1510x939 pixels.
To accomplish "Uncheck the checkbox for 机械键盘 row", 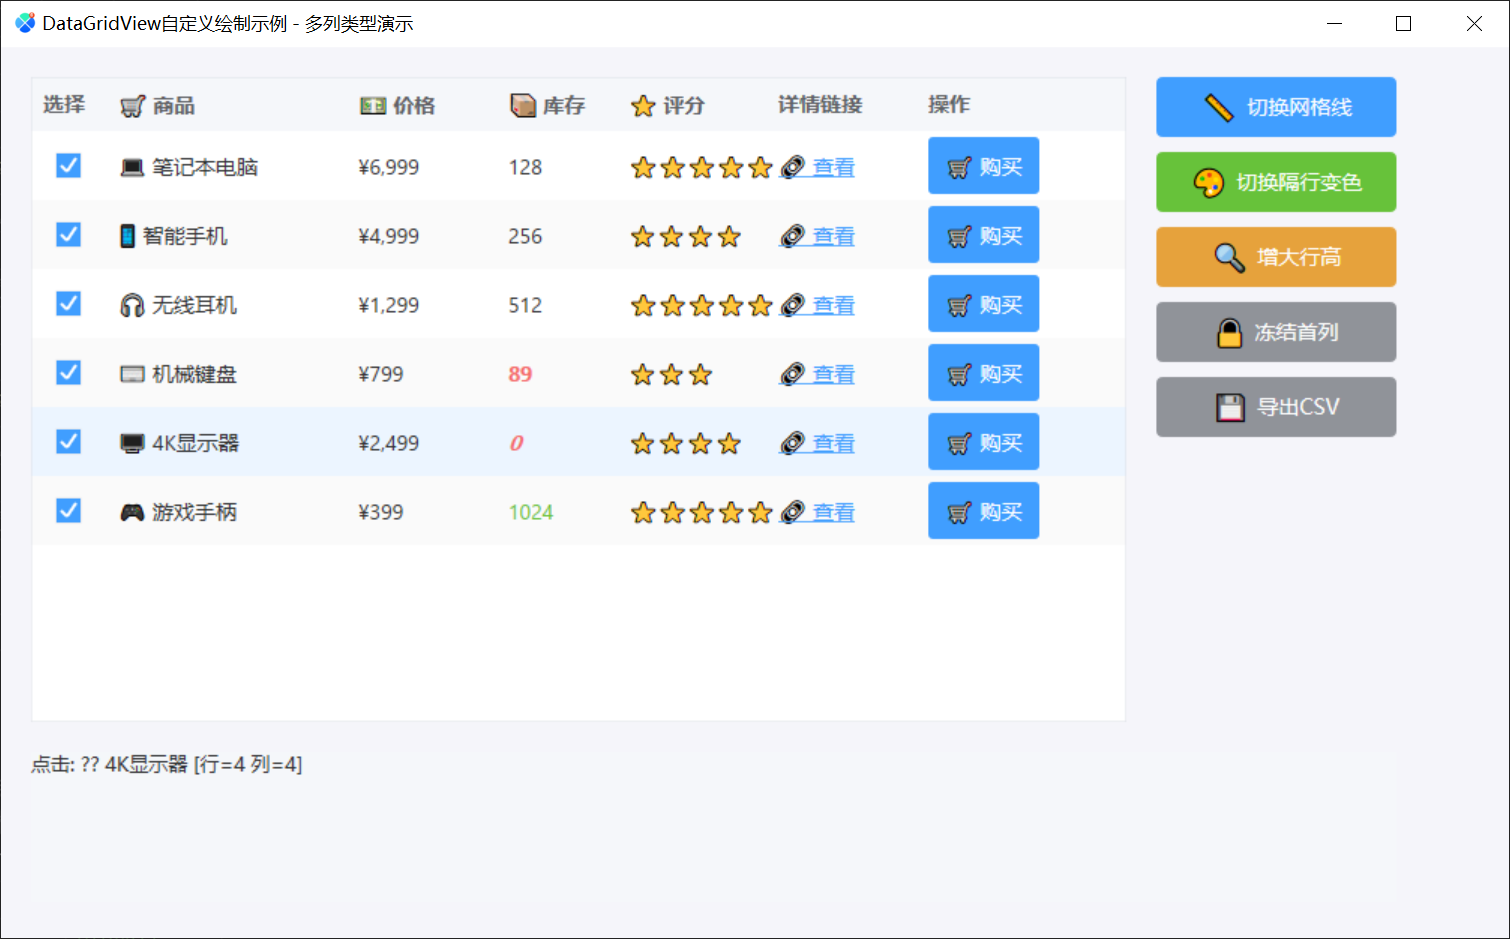I will click(x=68, y=372).
